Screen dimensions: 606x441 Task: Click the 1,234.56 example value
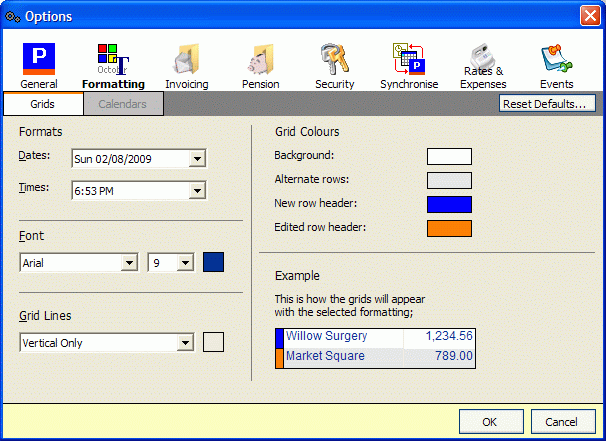point(449,336)
